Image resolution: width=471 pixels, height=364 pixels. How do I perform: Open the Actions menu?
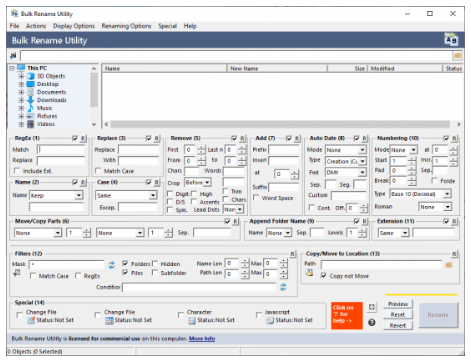pyautogui.click(x=36, y=26)
